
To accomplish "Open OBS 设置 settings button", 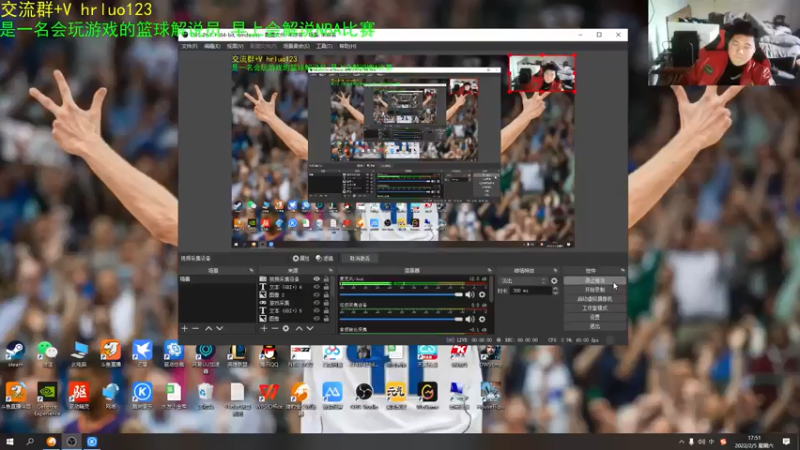I will tap(594, 317).
